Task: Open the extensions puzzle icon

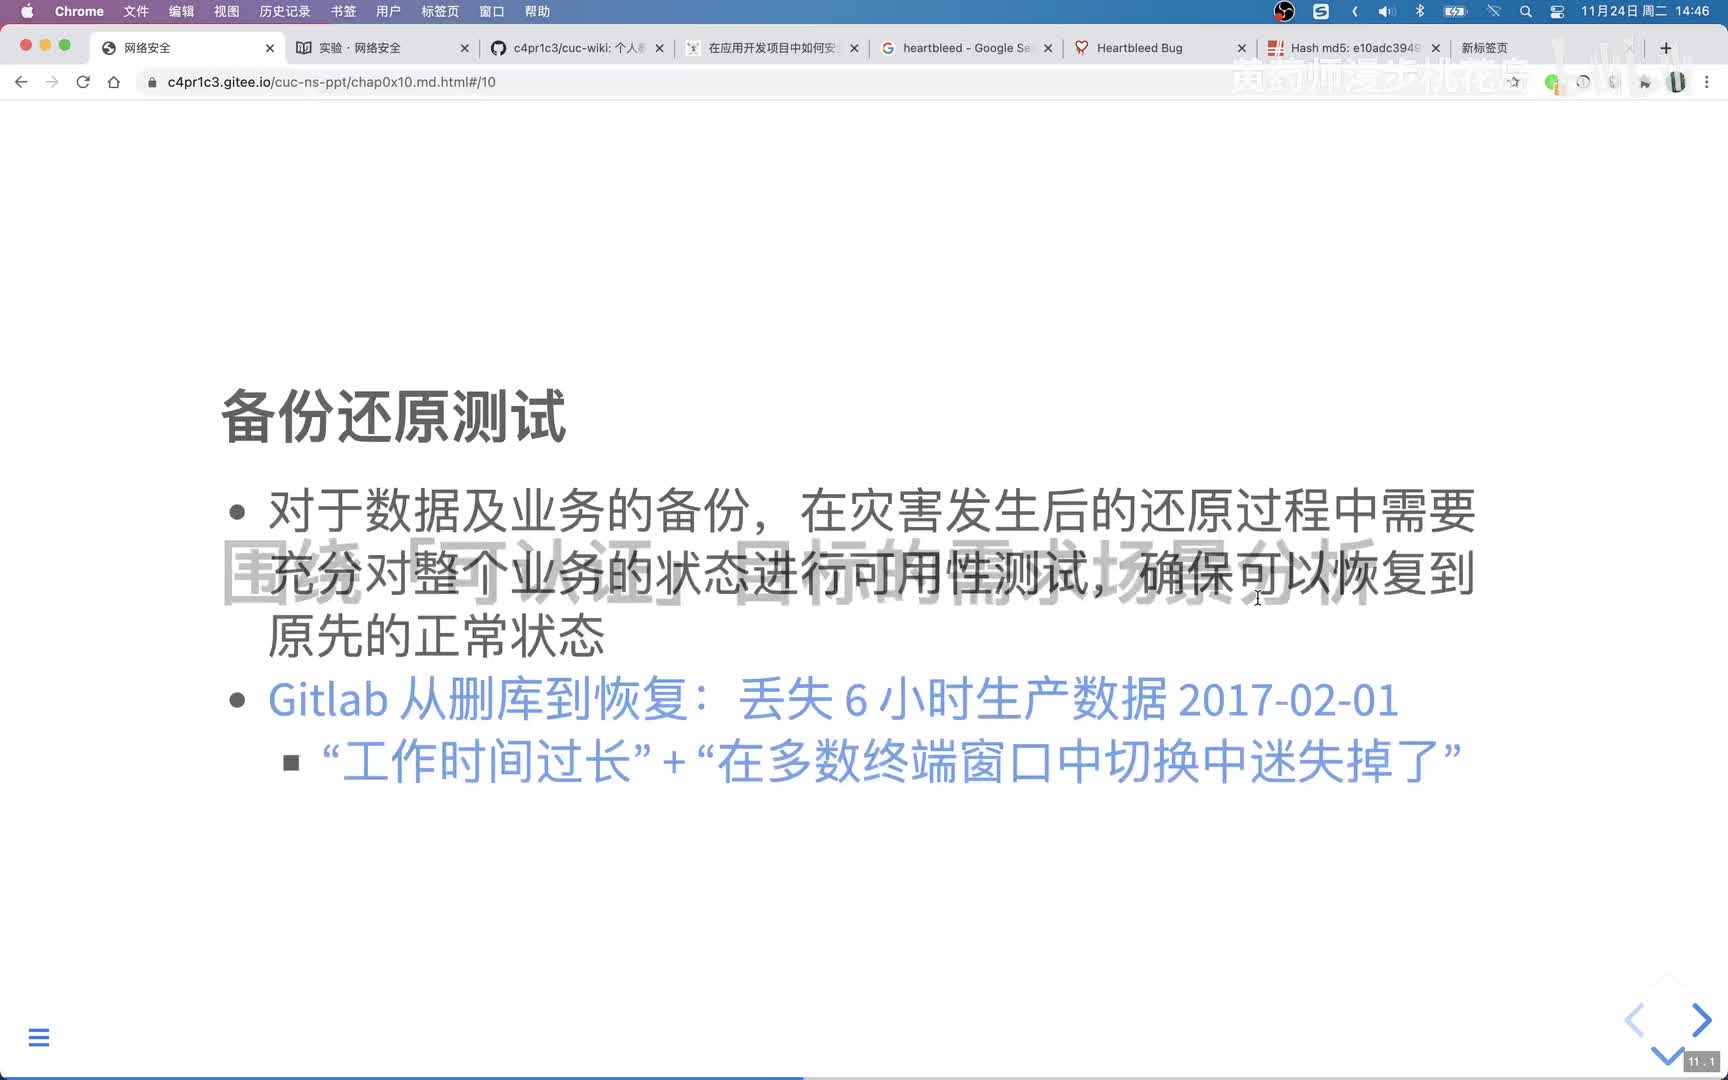Action: click(1645, 82)
